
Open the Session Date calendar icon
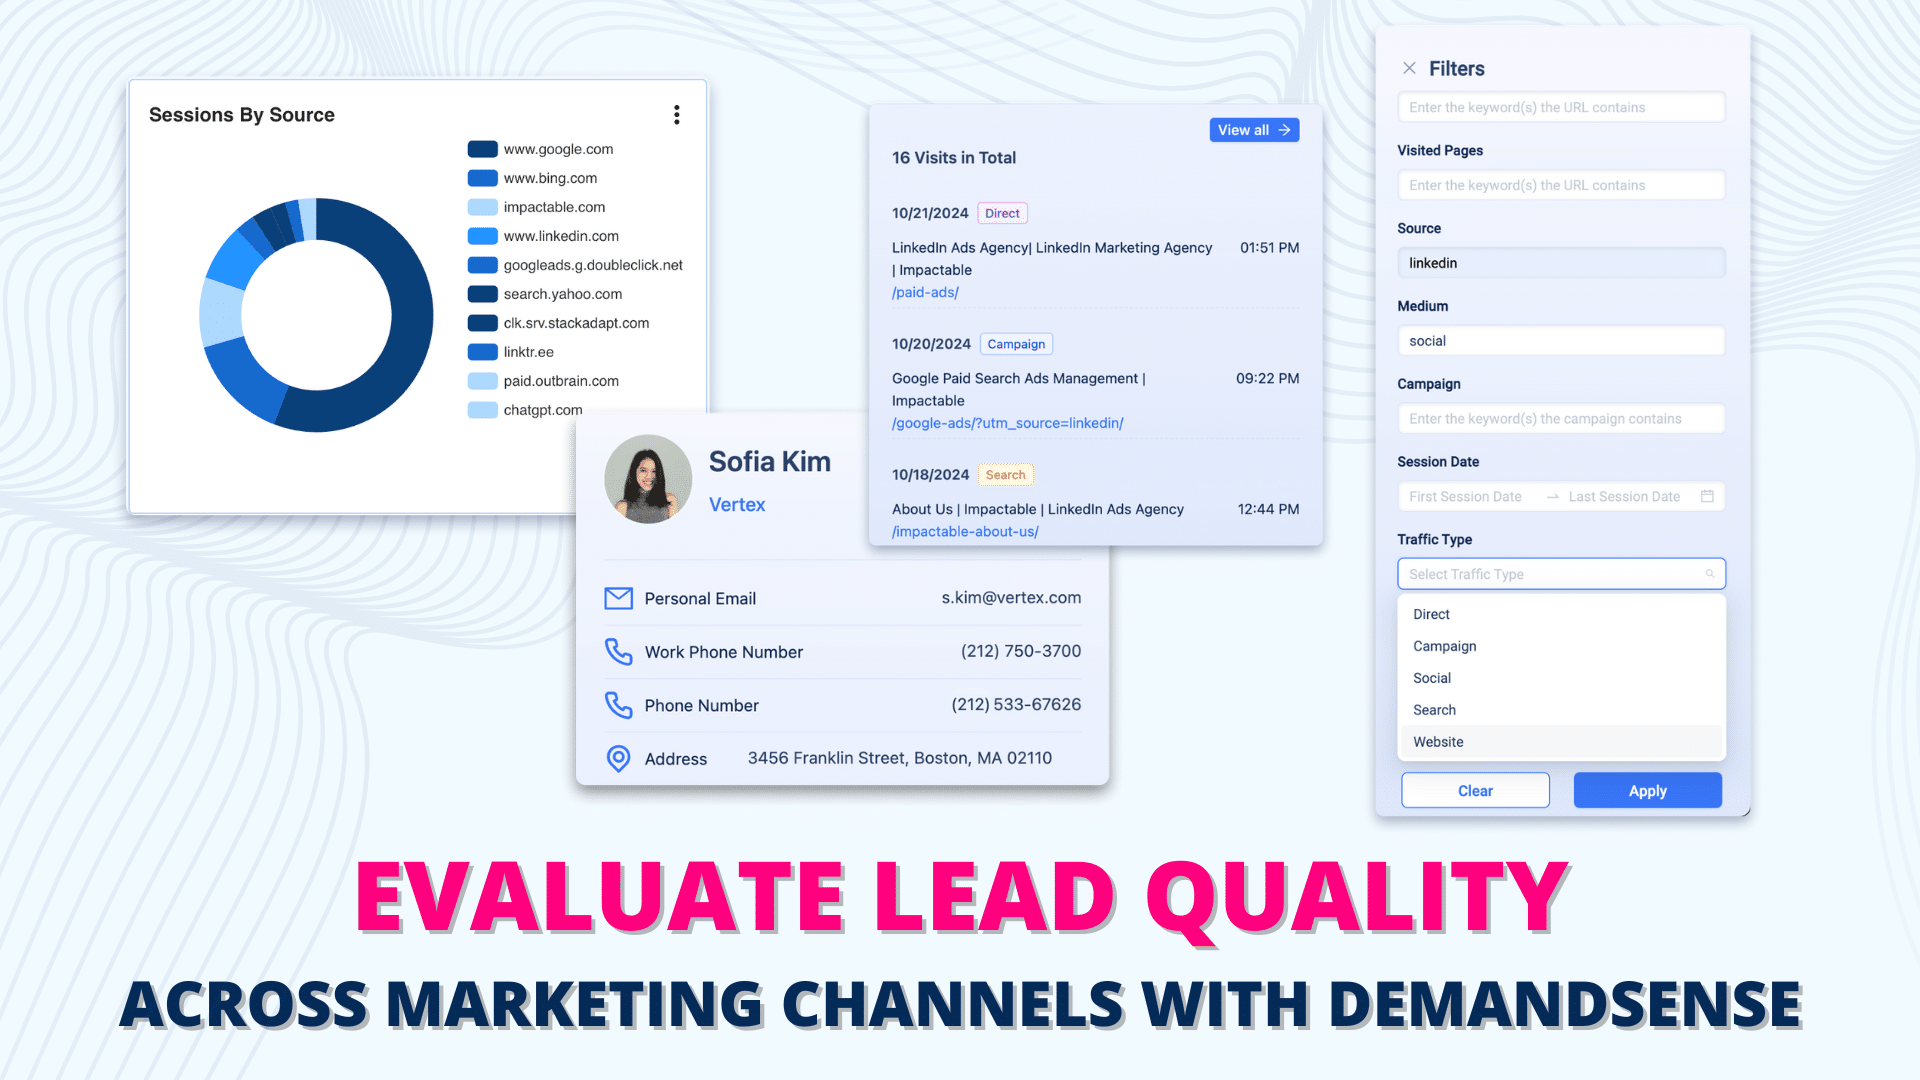pos(1707,496)
